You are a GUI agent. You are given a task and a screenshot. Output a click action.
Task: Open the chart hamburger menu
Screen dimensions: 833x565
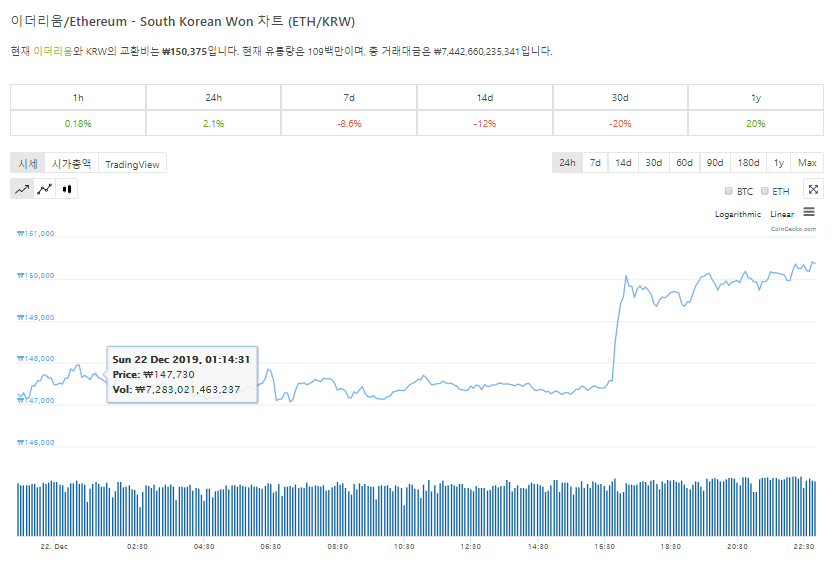(809, 212)
